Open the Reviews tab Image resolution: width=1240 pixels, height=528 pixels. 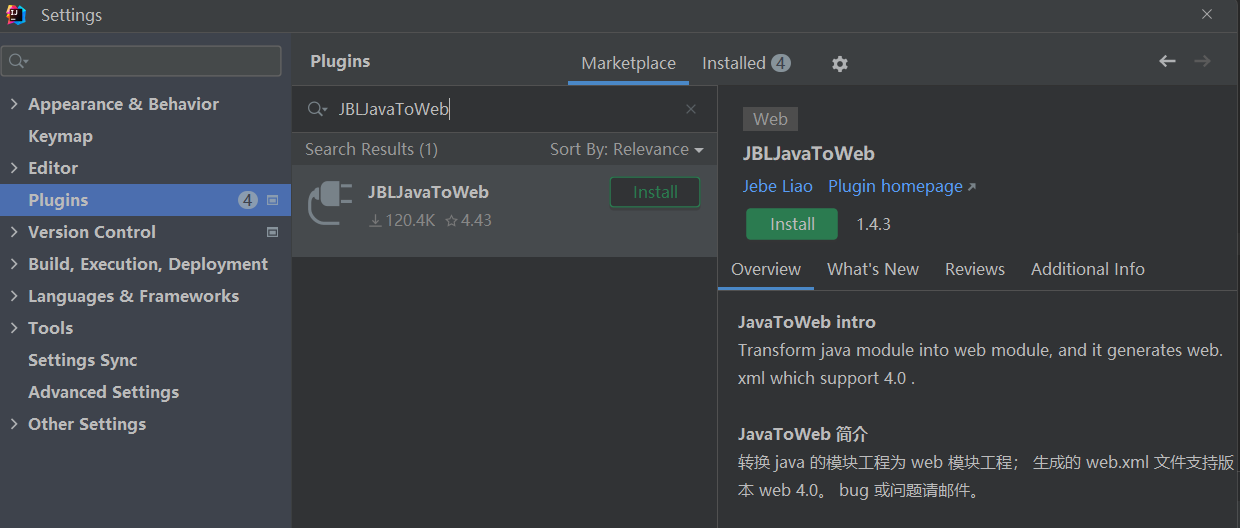click(975, 269)
